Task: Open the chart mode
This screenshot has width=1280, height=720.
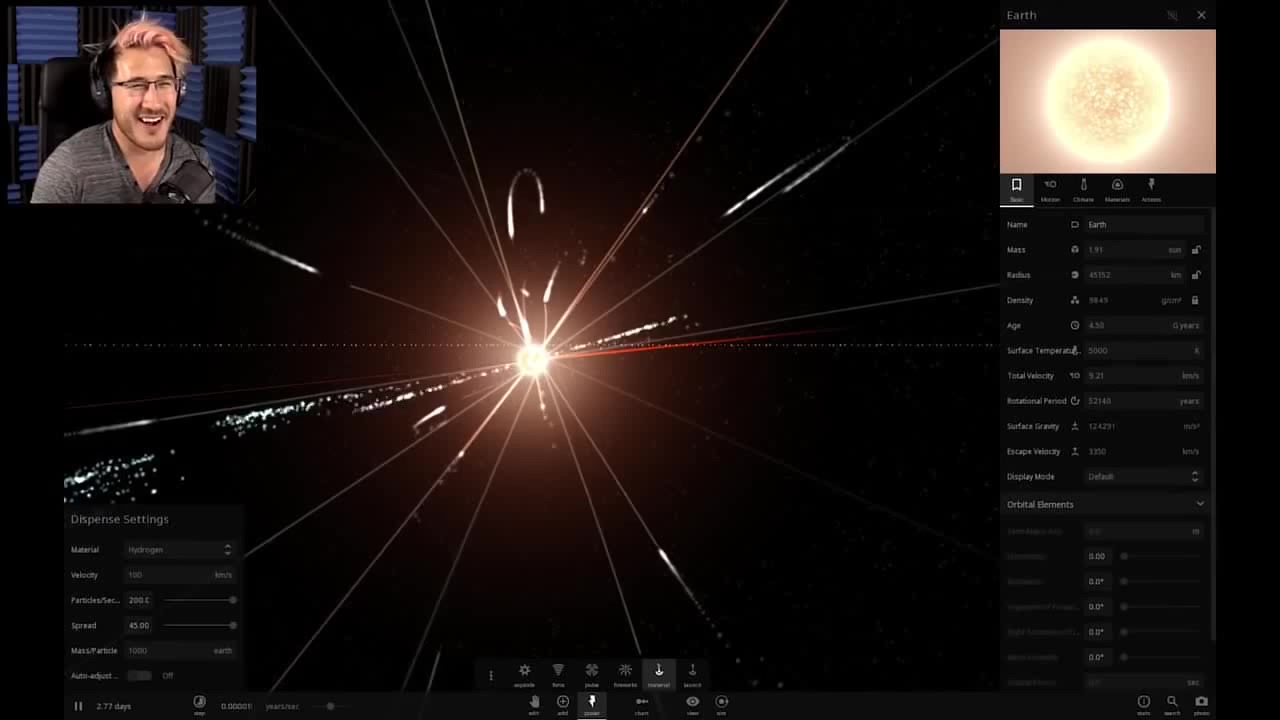Action: click(x=642, y=705)
